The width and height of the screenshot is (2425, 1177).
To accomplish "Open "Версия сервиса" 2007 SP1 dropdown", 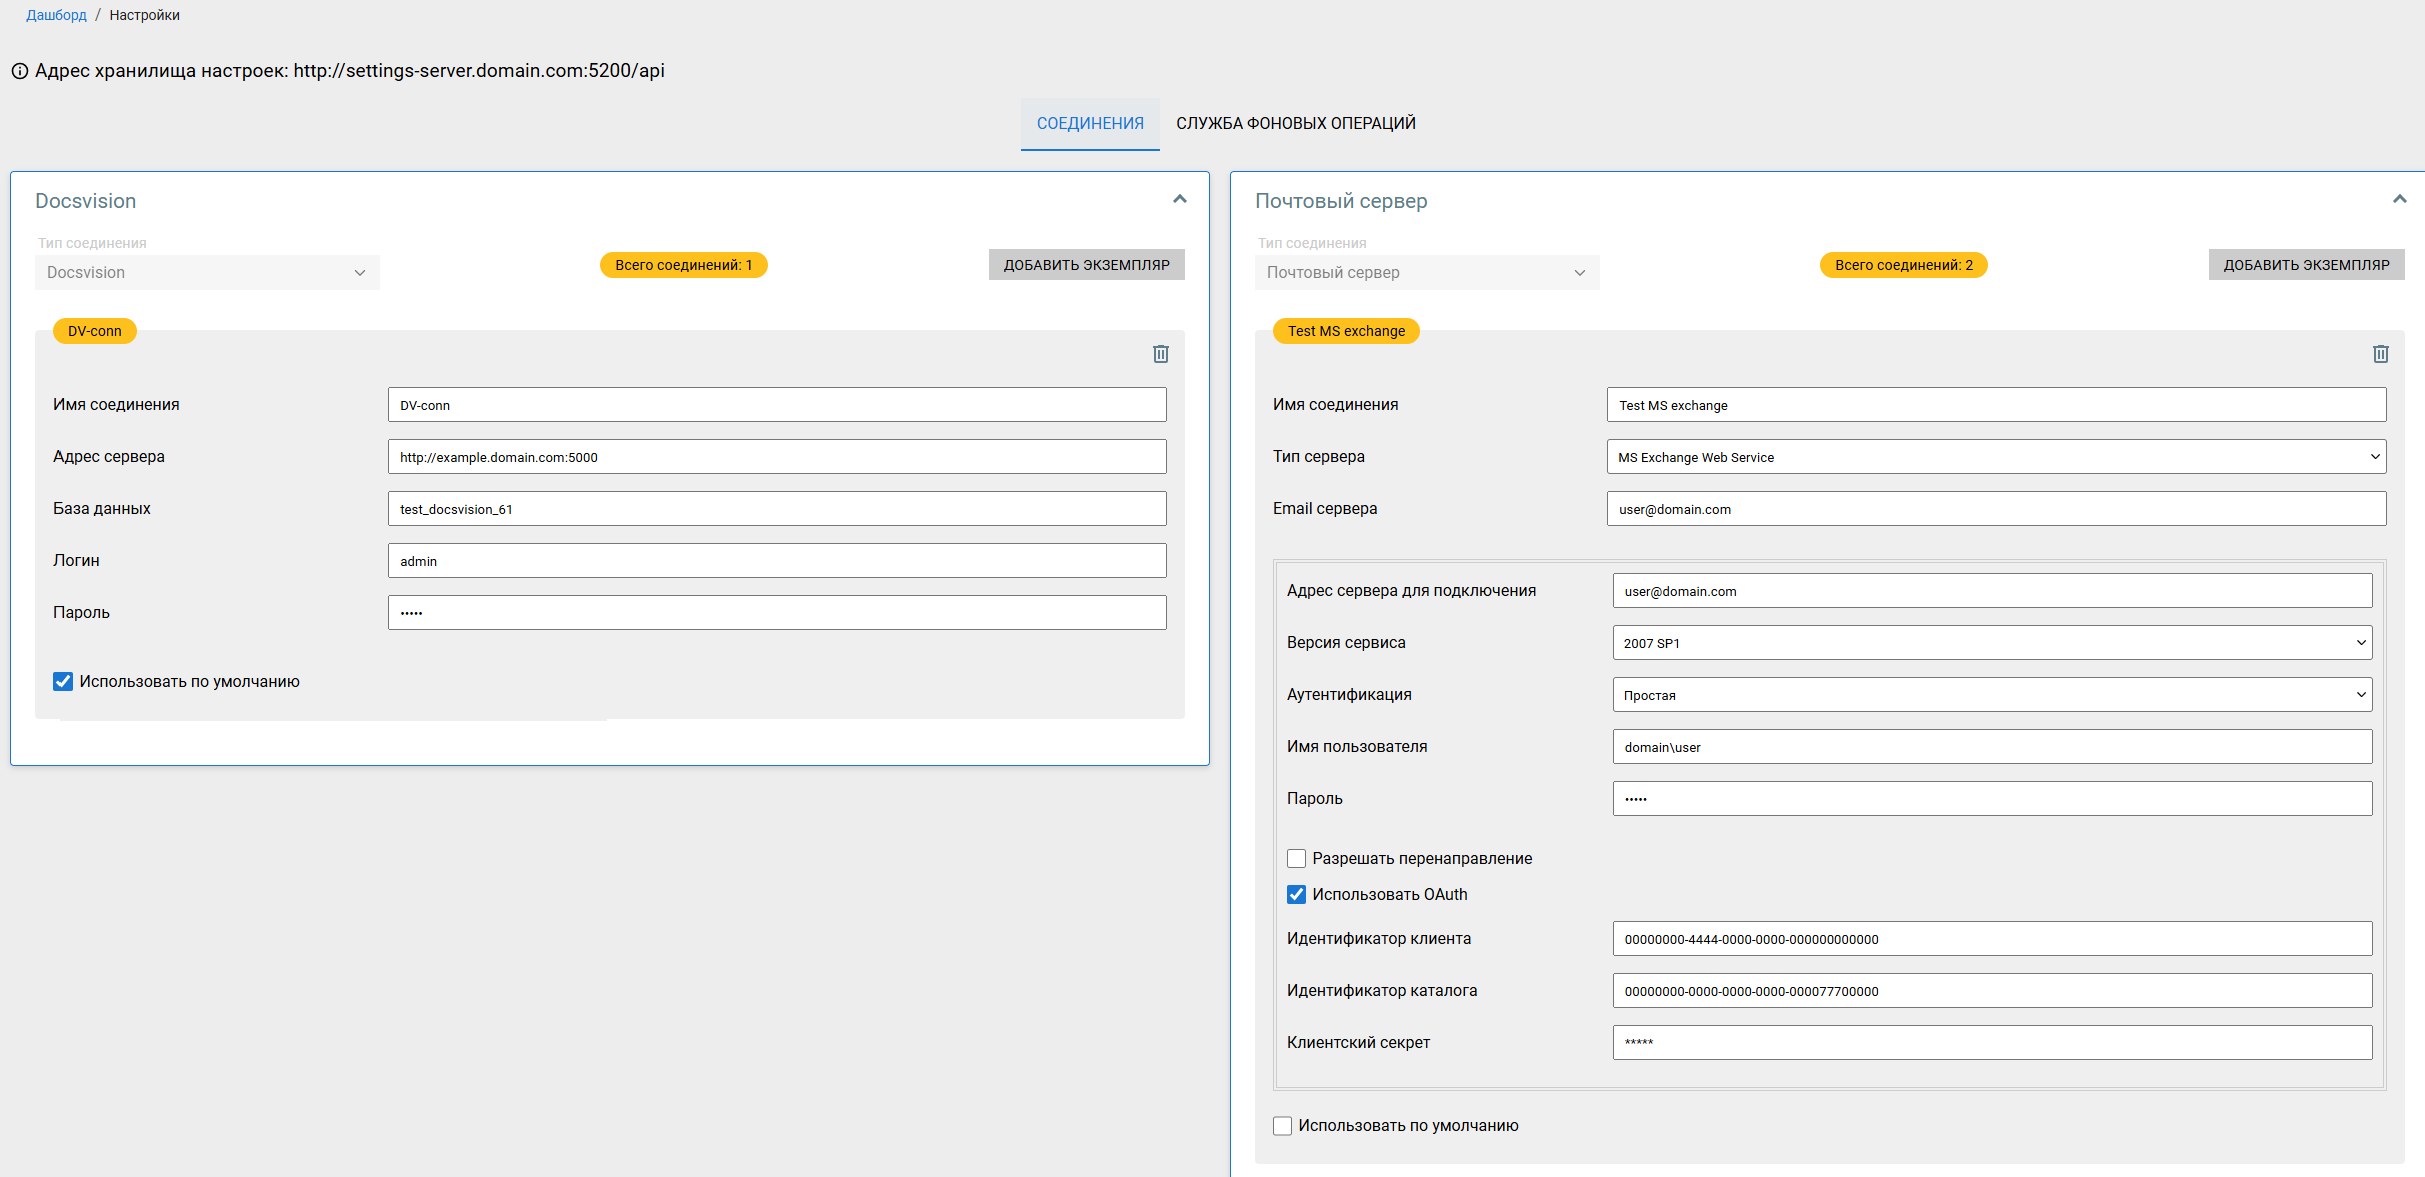I will [1992, 643].
